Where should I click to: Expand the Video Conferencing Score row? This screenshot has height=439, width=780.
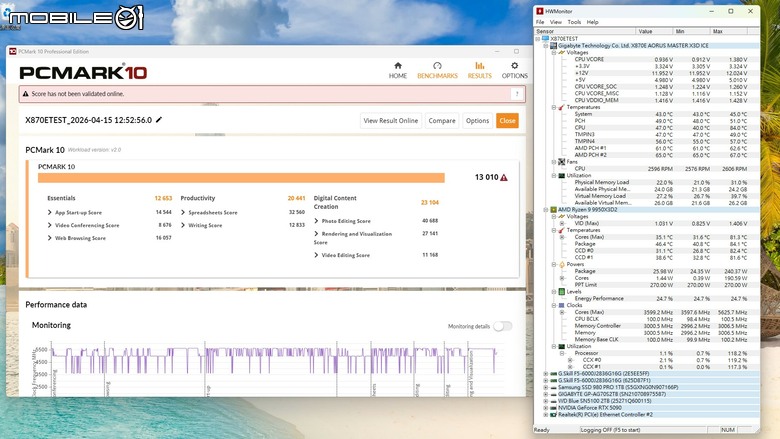pos(49,225)
